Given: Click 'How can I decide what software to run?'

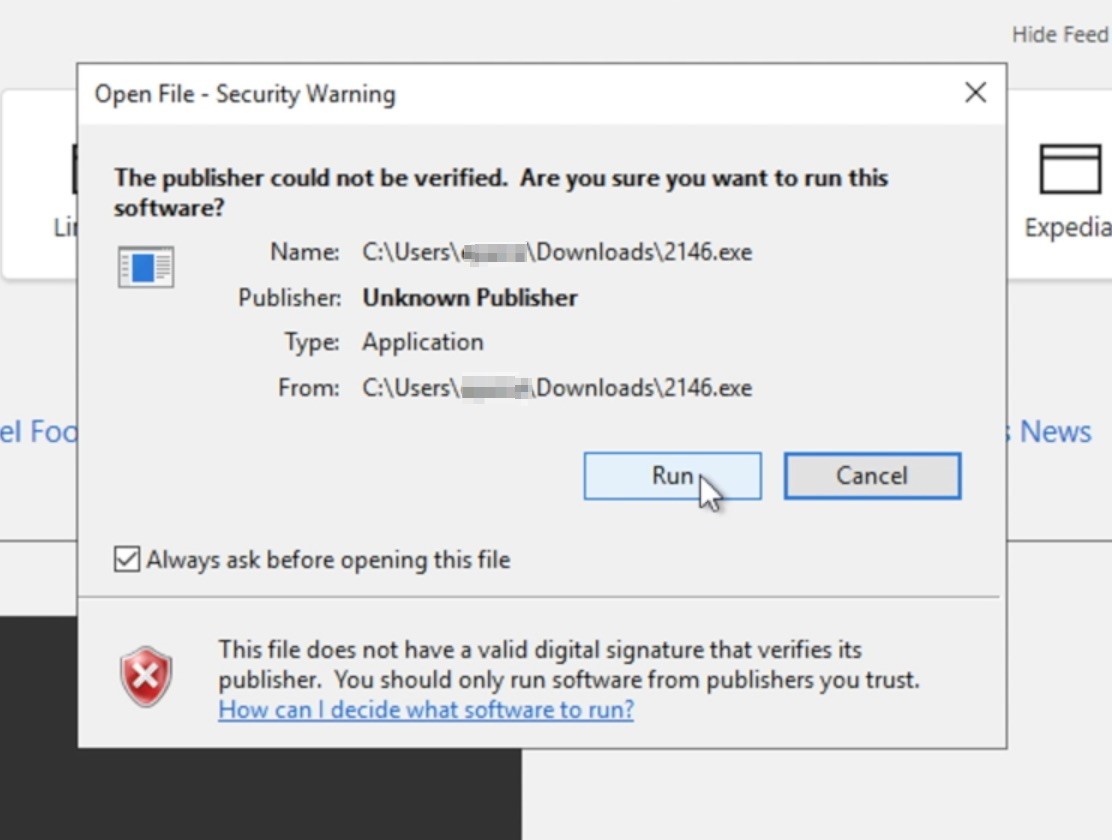Looking at the screenshot, I should click(x=426, y=709).
